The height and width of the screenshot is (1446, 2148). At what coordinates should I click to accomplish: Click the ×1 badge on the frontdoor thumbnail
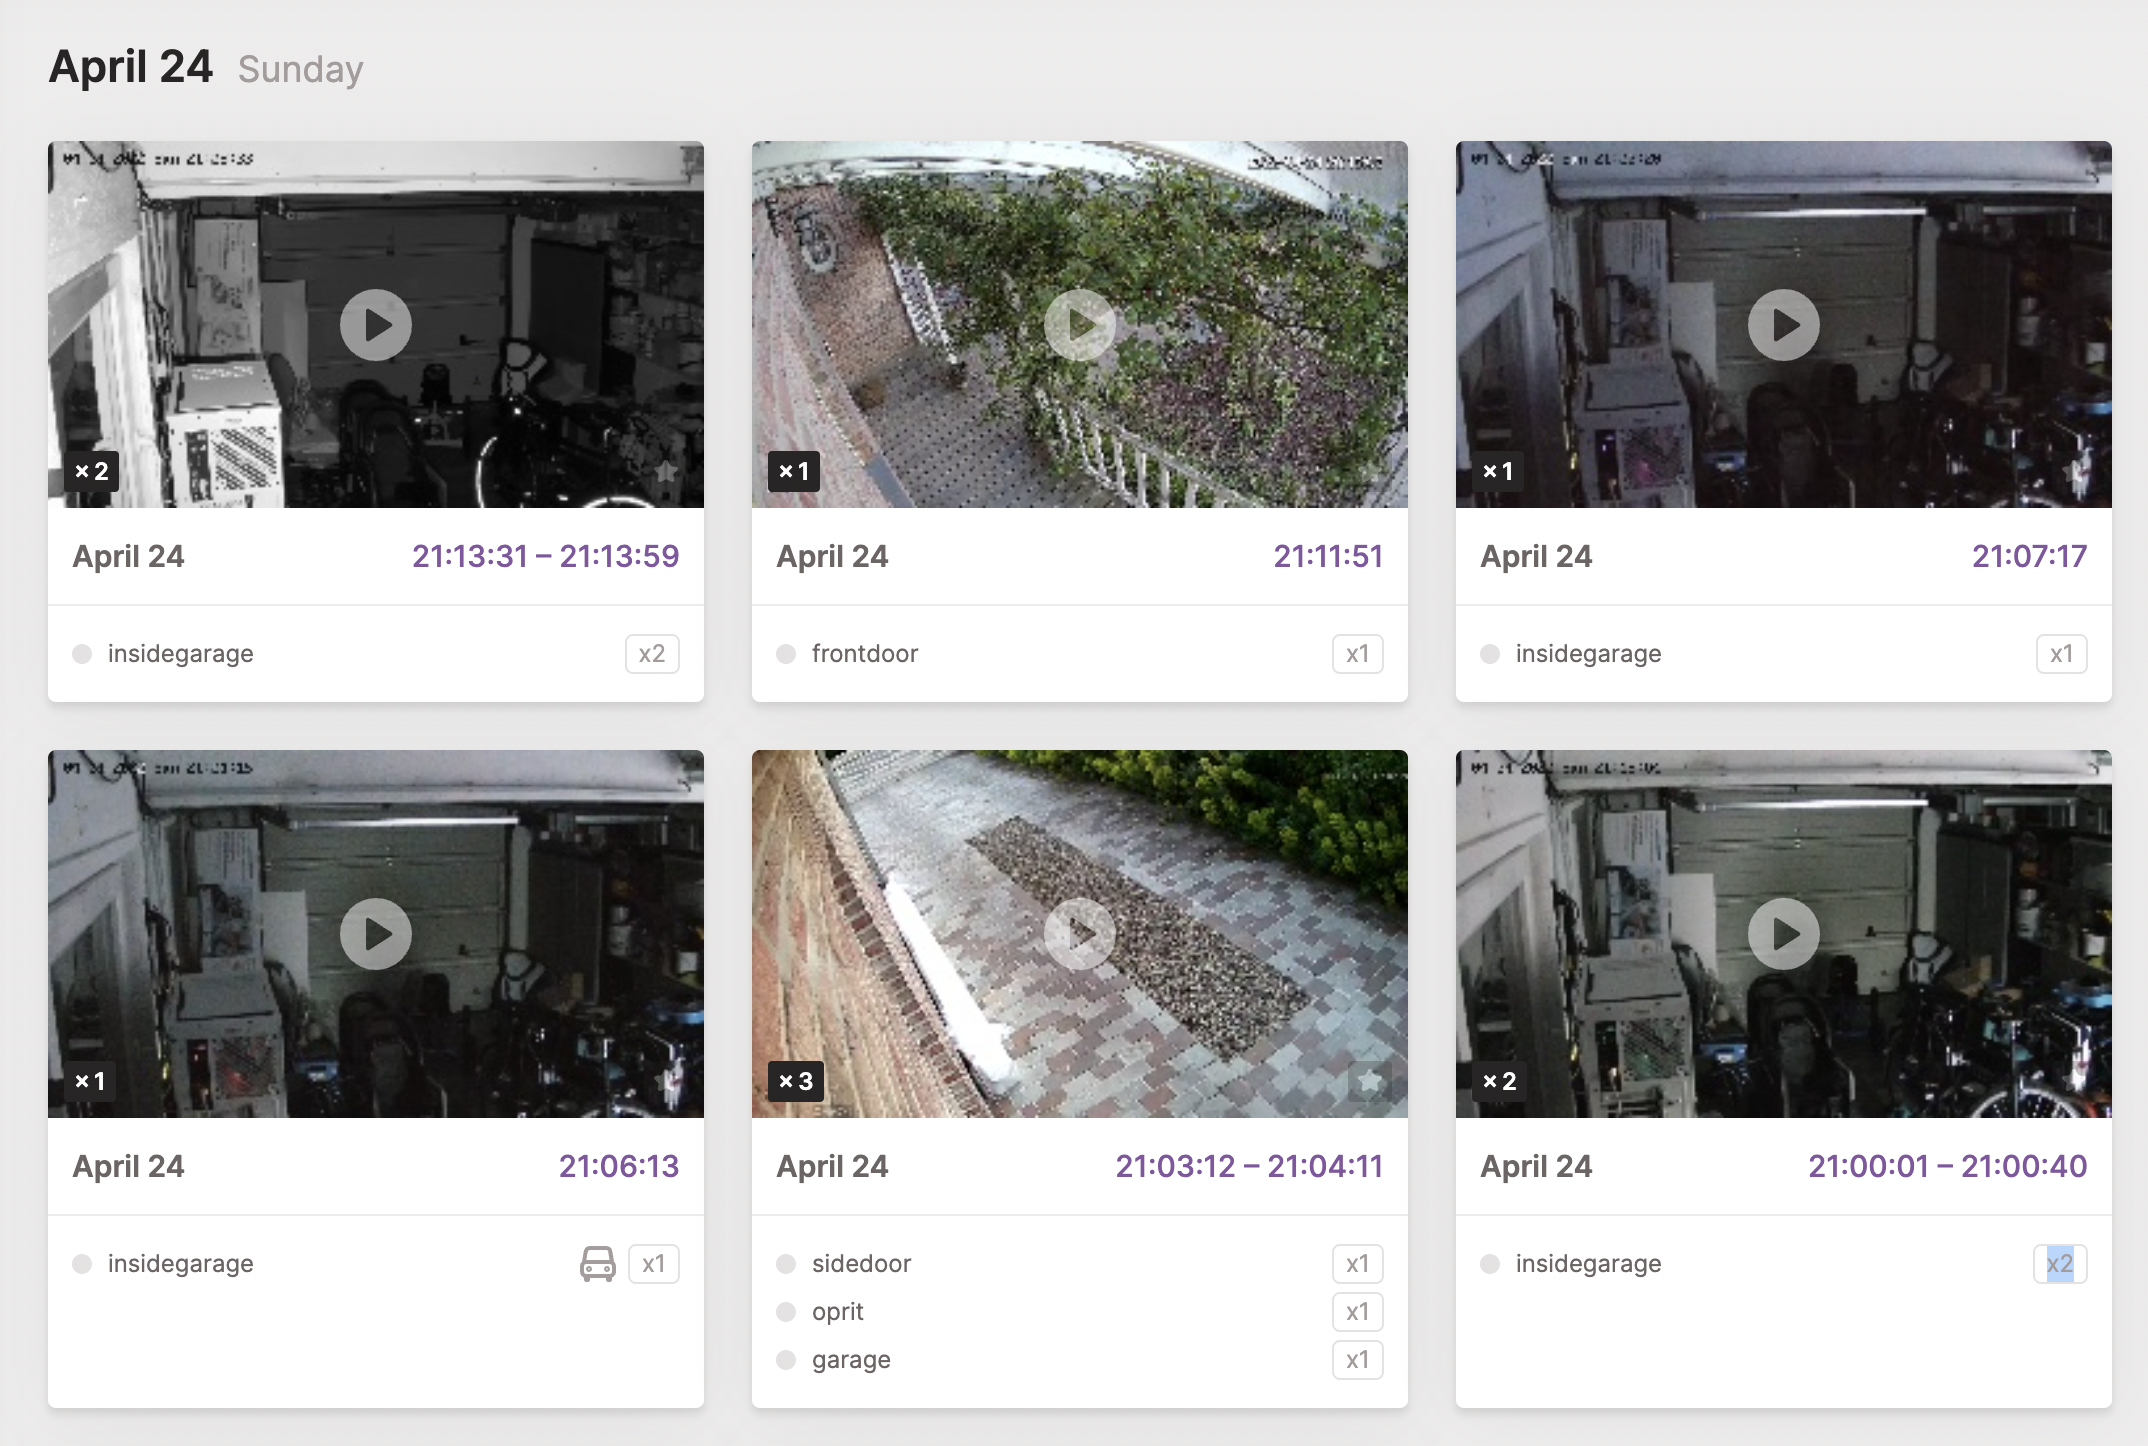(x=796, y=471)
